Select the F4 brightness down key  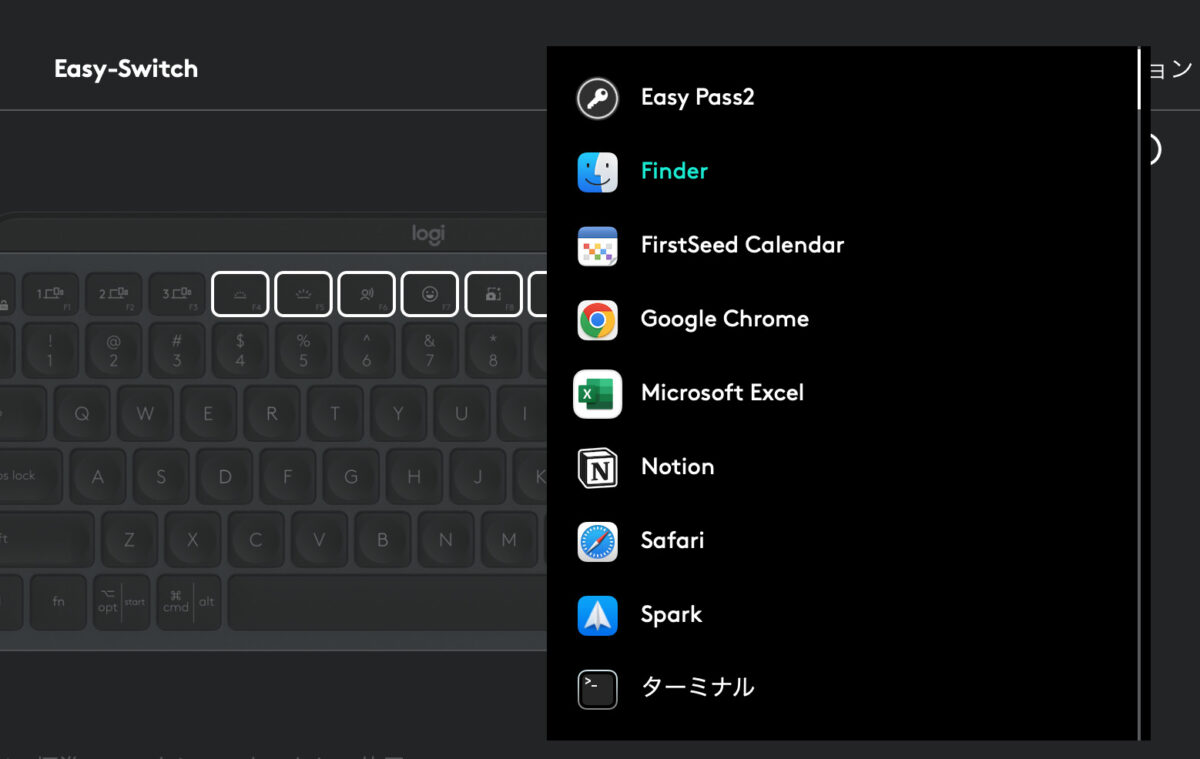click(x=240, y=294)
